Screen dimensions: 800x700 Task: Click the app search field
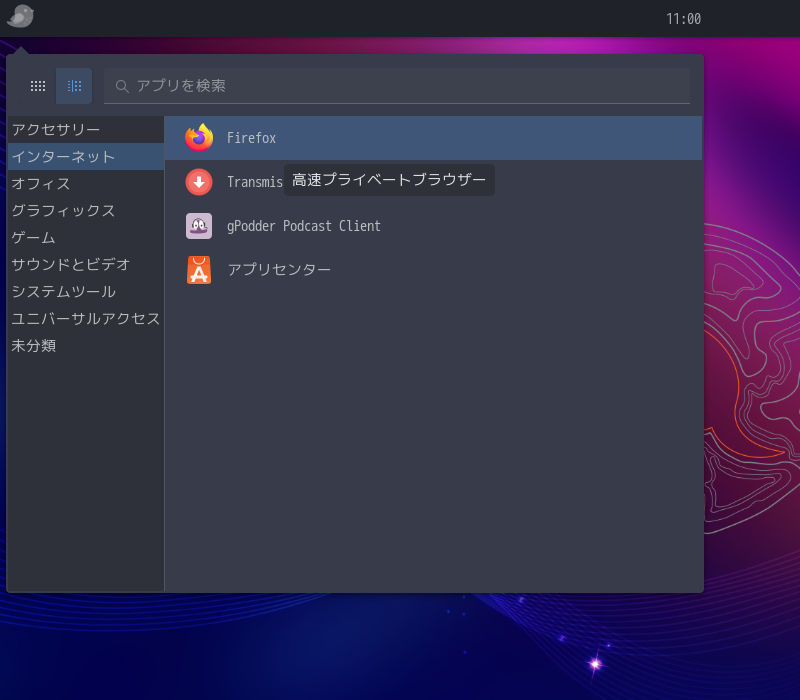tap(397, 86)
